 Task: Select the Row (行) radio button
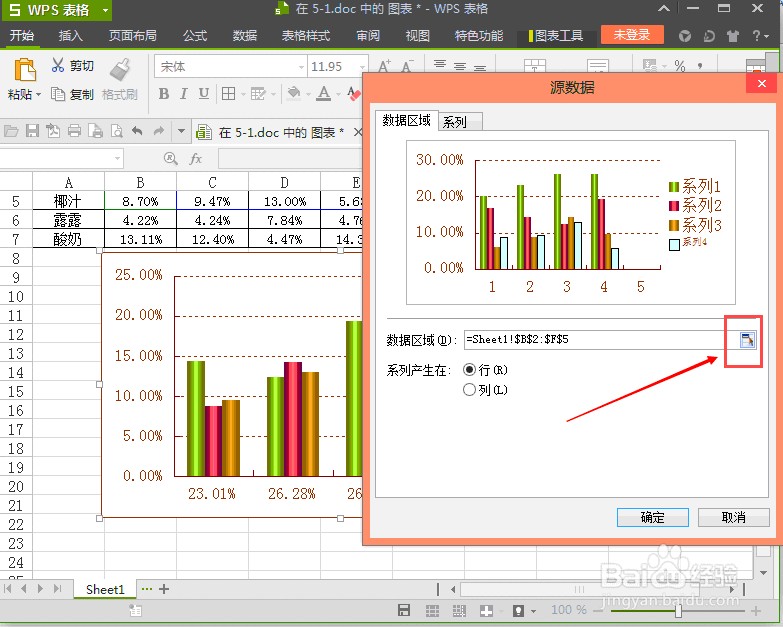click(x=469, y=370)
